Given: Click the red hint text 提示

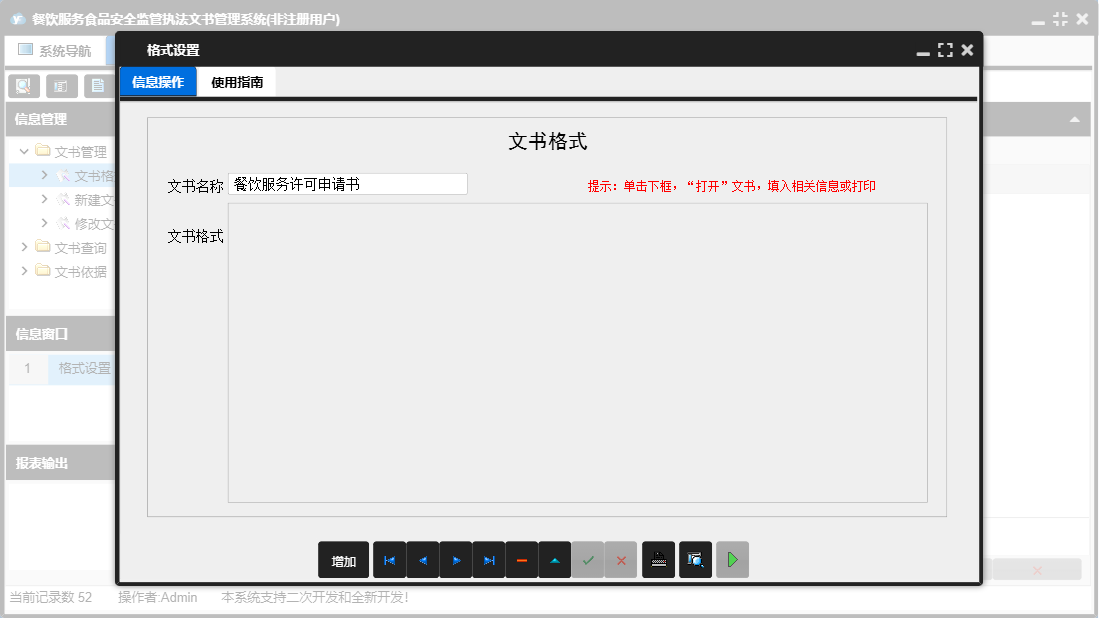Looking at the screenshot, I should 732,186.
